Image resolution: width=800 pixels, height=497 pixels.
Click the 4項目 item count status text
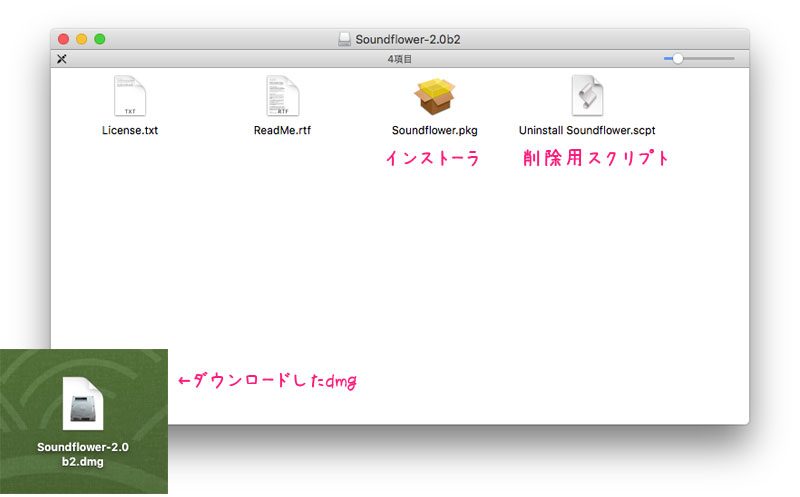tap(399, 59)
